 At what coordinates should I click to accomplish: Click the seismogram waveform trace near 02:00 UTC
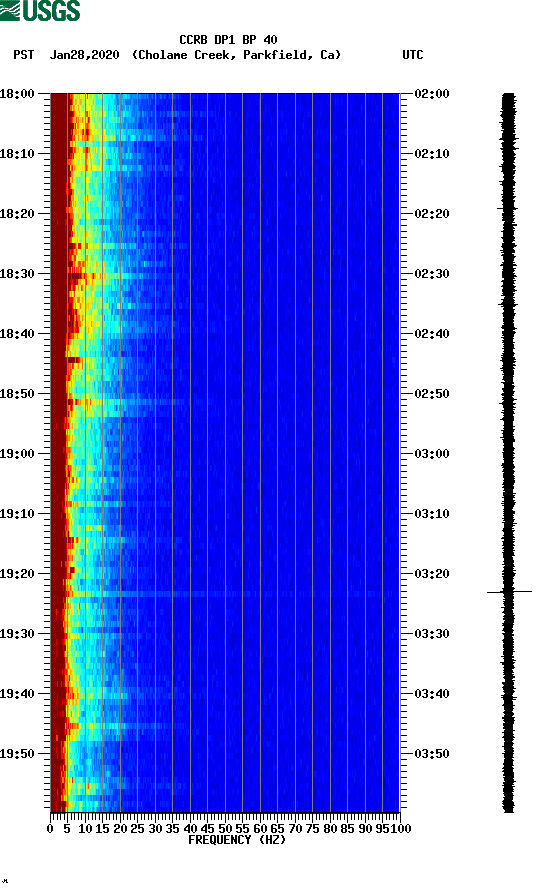509,98
